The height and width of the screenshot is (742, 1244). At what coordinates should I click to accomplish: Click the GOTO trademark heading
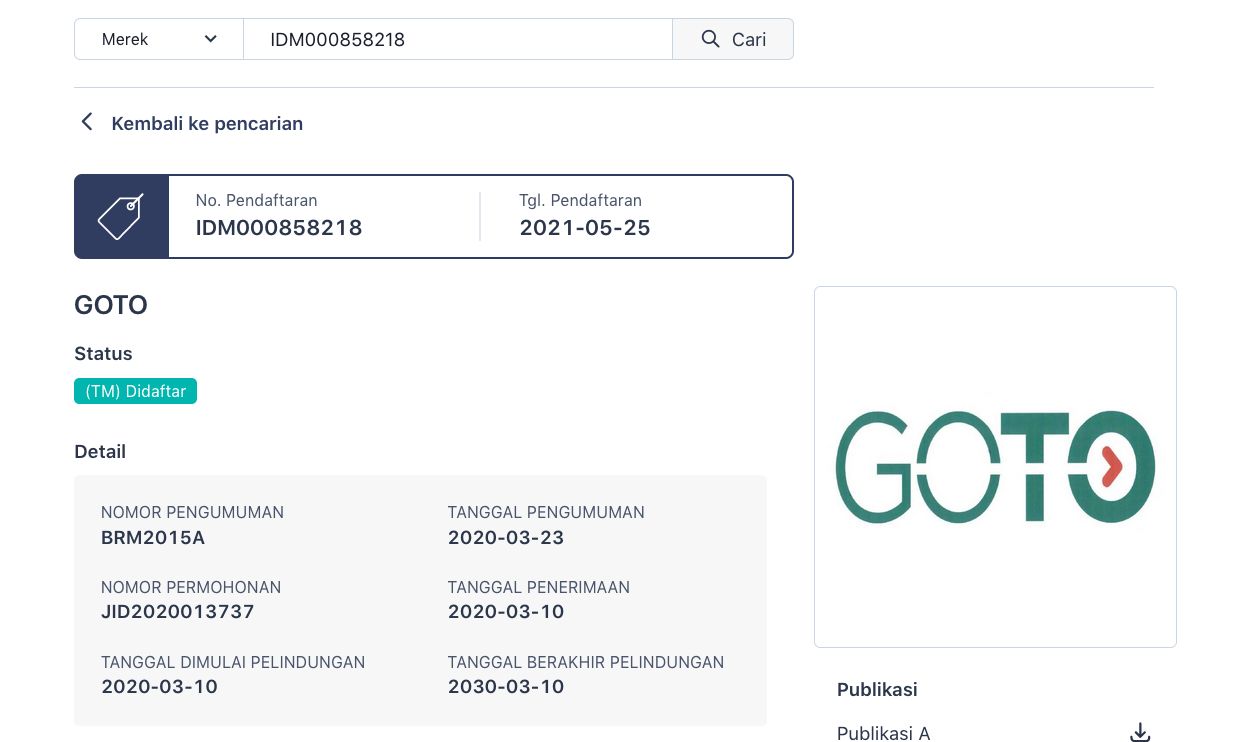(x=111, y=305)
